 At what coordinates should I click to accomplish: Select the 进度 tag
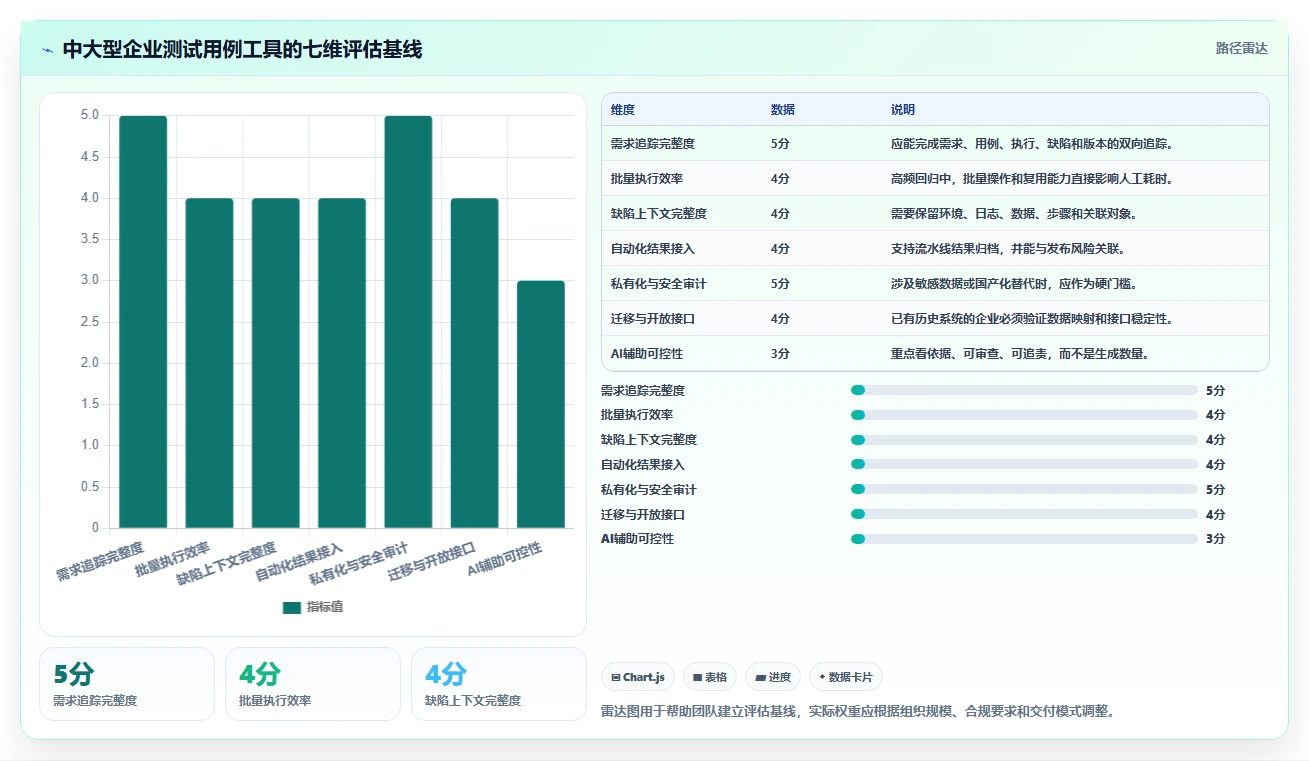pos(773,677)
